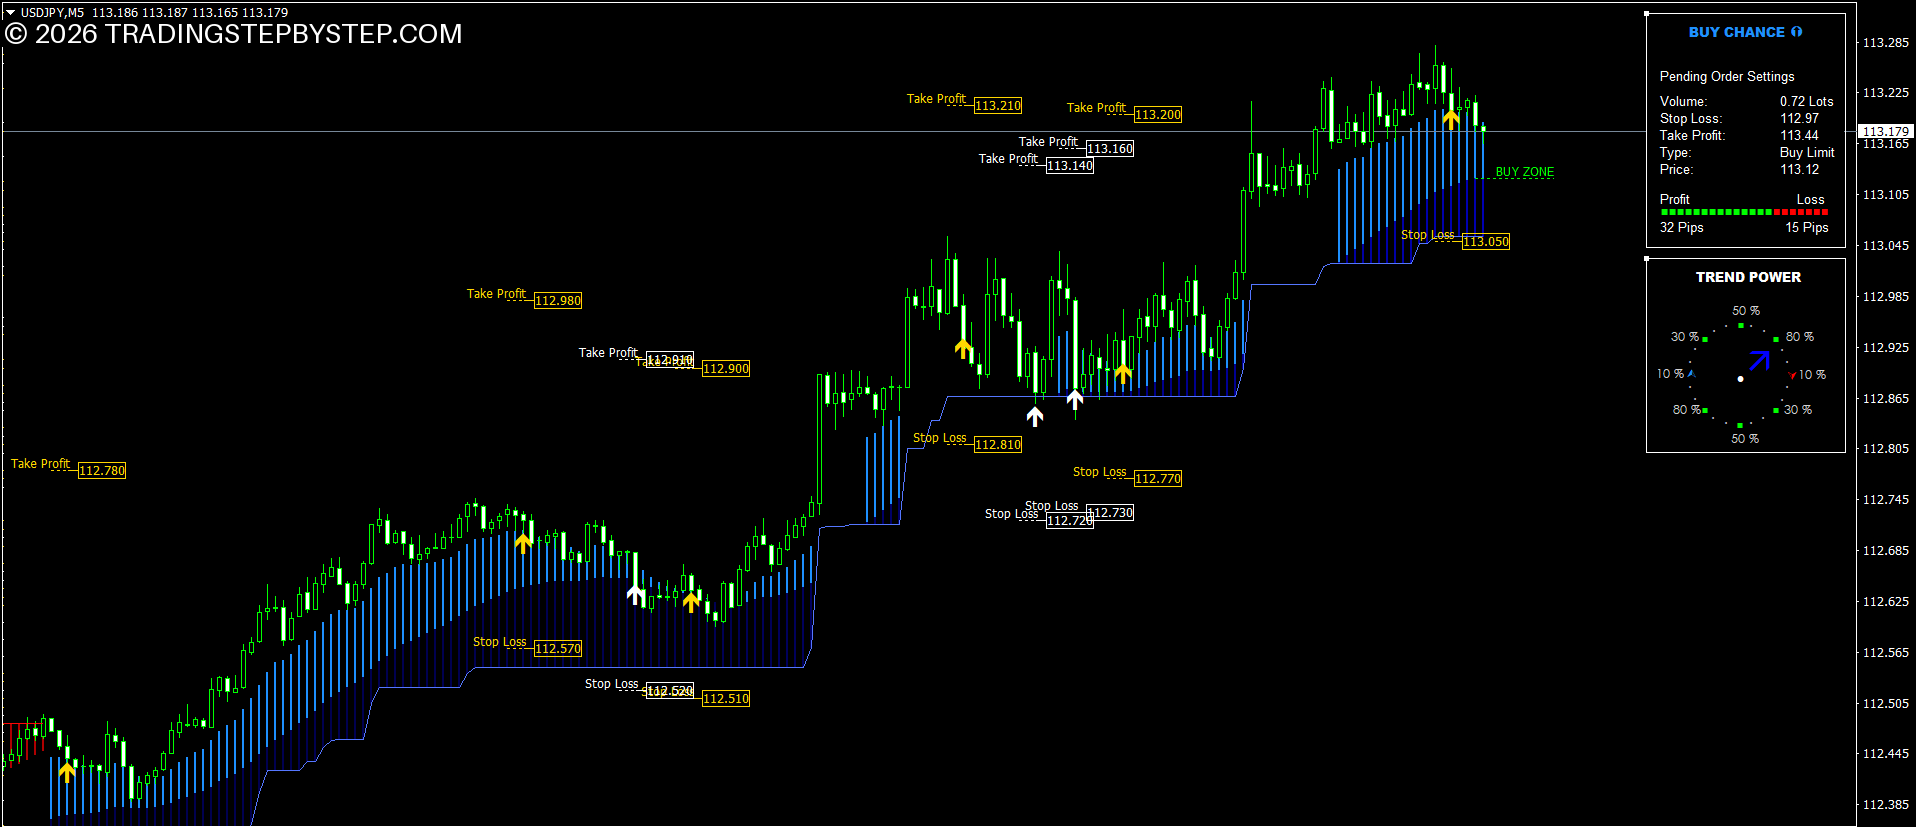The height and width of the screenshot is (827, 1916).
Task: Click the Stop Loss 112.570 price box
Action: point(558,648)
